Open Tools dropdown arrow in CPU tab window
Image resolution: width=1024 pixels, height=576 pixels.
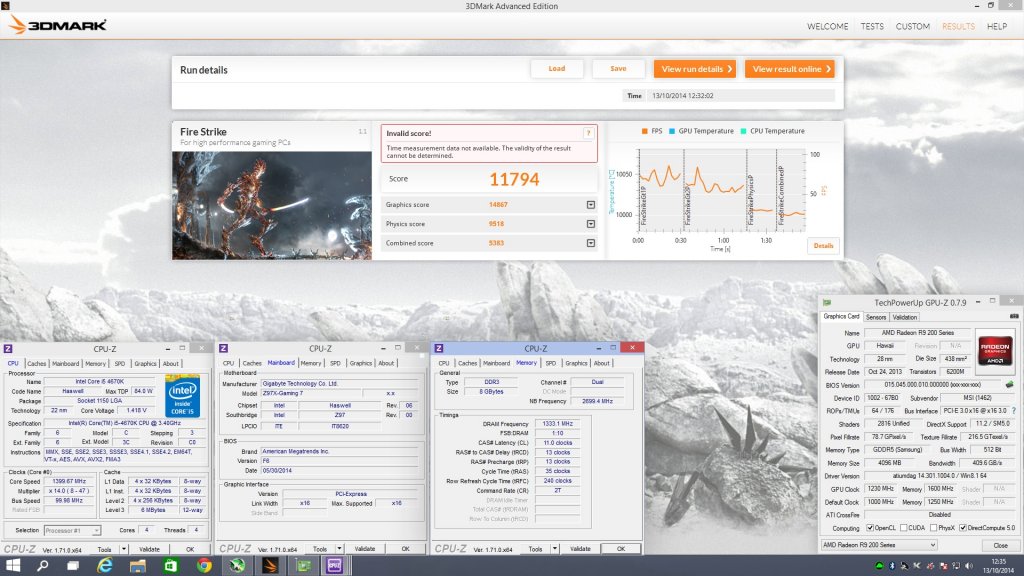coord(123,549)
